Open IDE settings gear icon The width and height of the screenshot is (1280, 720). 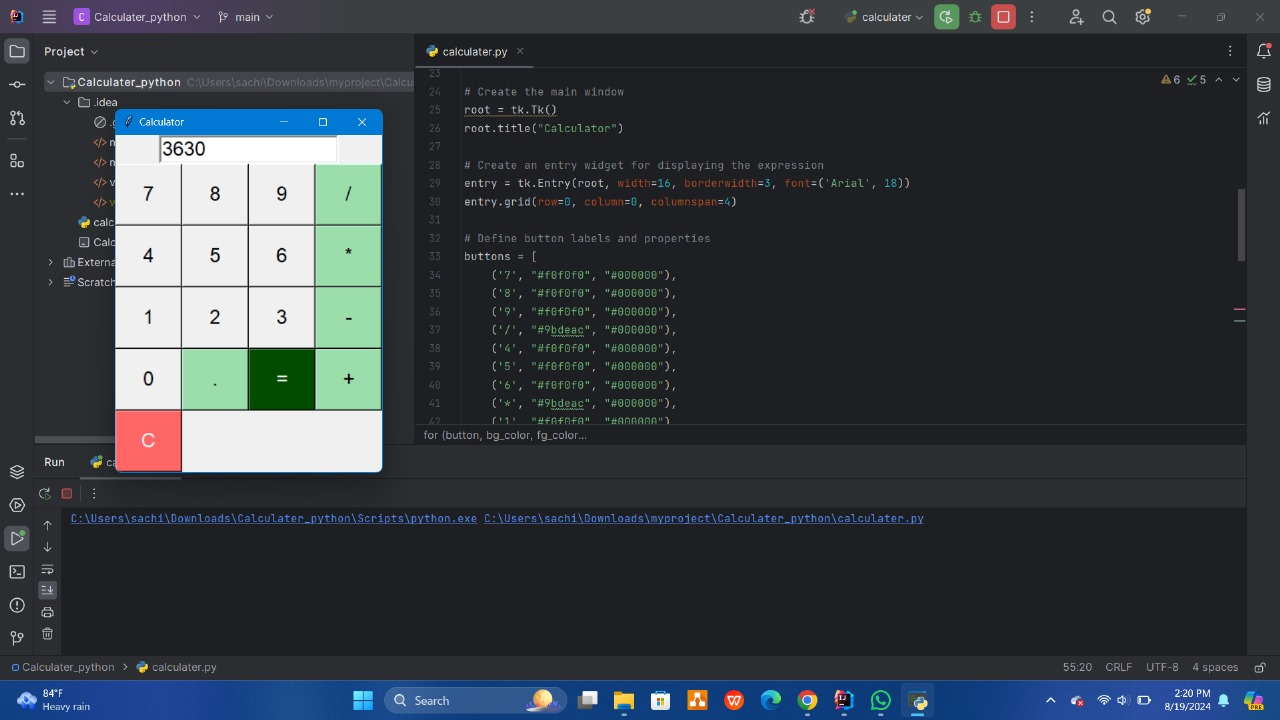(x=1143, y=17)
